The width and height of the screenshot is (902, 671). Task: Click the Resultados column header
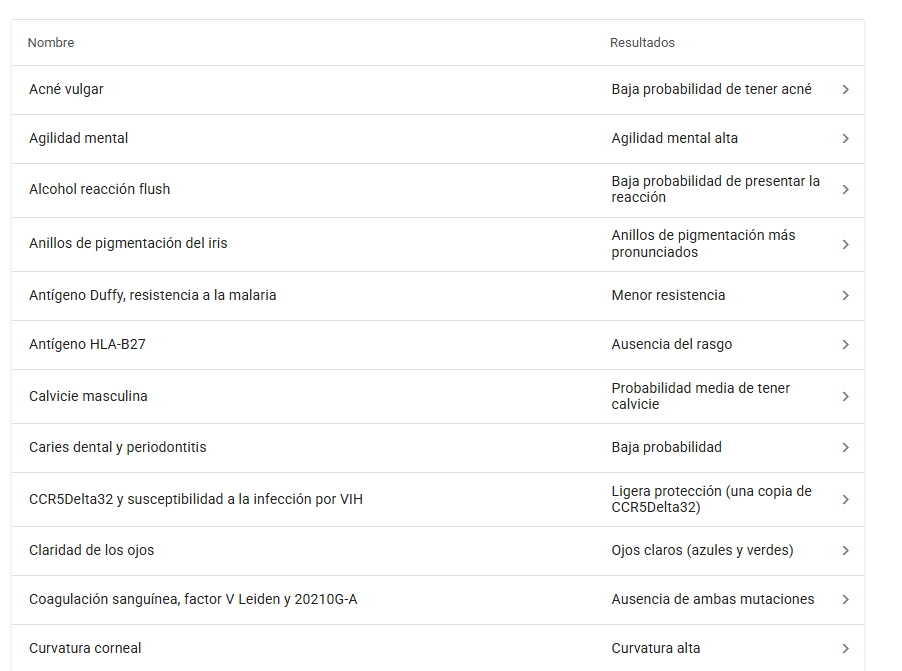click(642, 43)
